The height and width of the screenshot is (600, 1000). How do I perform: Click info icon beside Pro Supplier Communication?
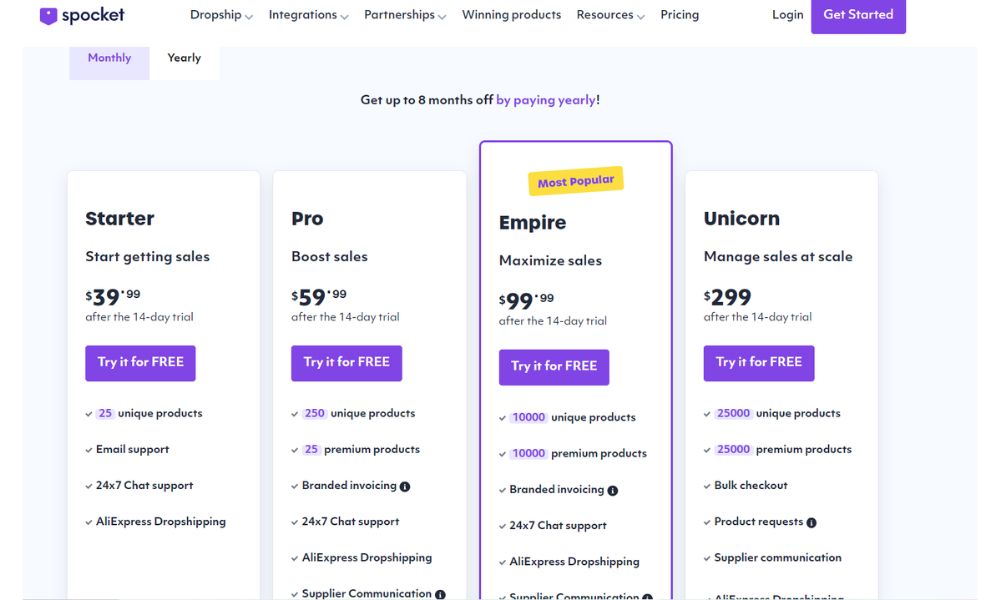point(440,594)
